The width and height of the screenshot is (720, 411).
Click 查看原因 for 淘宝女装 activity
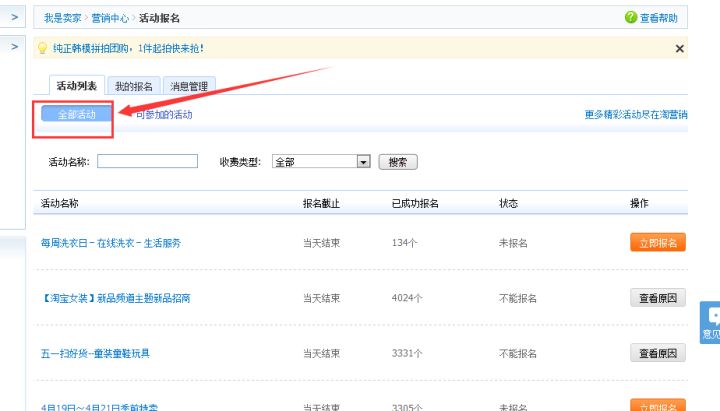[x=657, y=298]
